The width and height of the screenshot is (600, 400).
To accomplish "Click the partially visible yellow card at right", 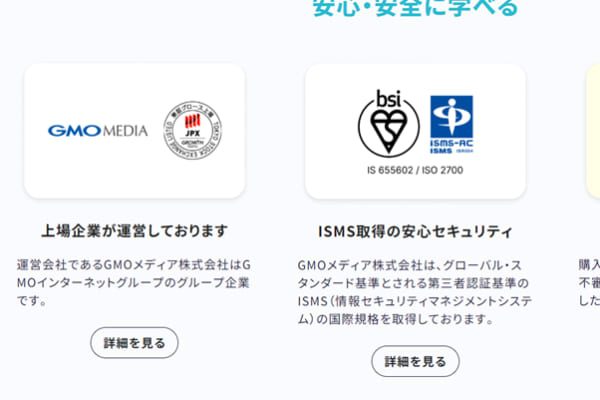I will coord(593,131).
